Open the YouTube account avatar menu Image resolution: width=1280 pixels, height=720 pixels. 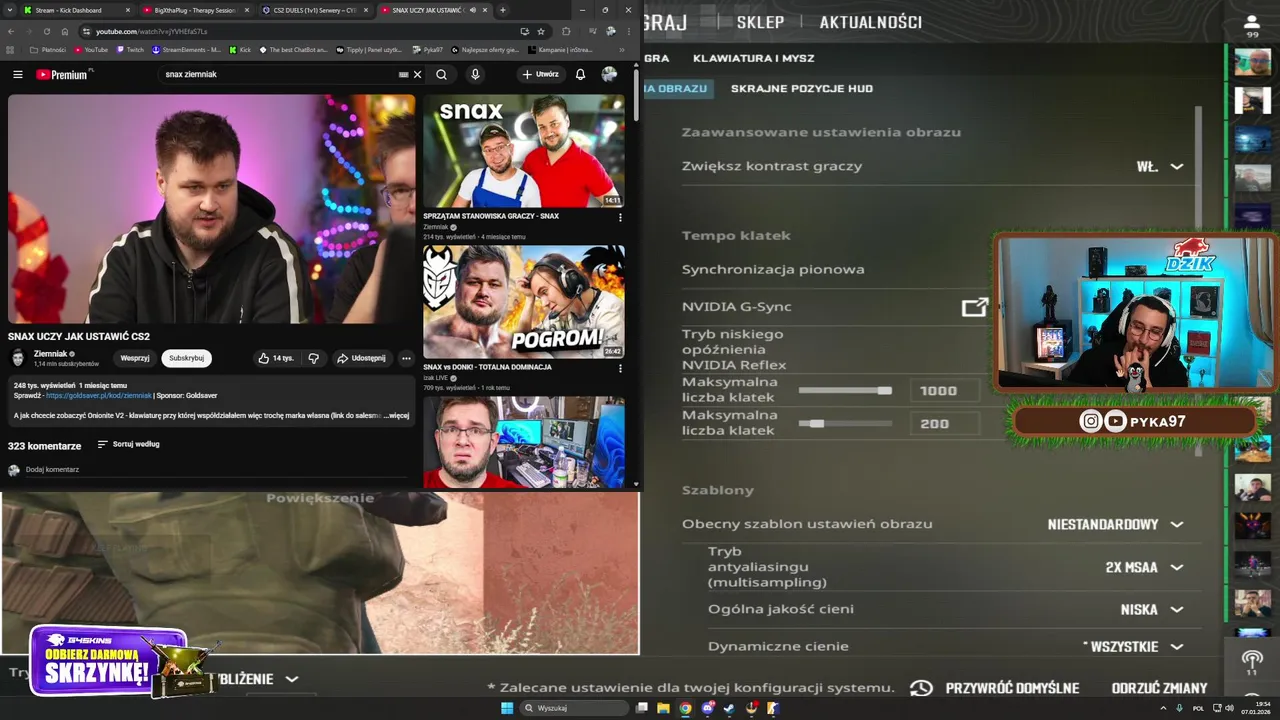[609, 74]
